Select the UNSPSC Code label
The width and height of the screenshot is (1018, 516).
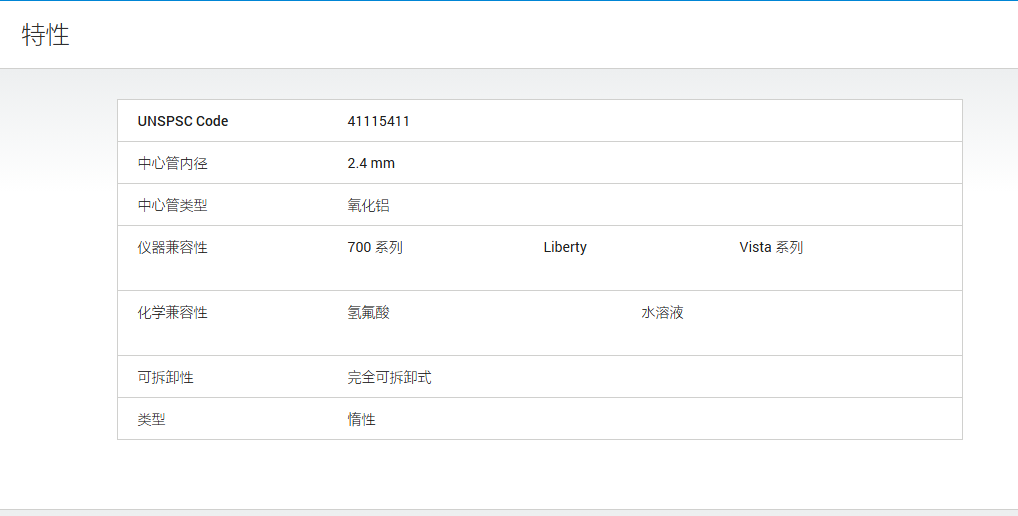click(183, 121)
